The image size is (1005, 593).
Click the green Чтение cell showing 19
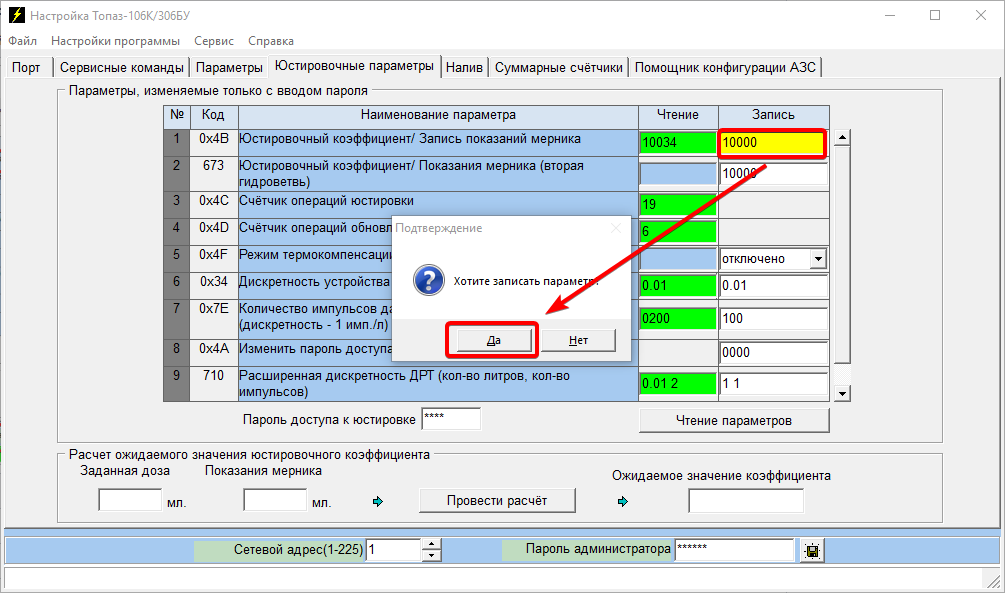678,205
